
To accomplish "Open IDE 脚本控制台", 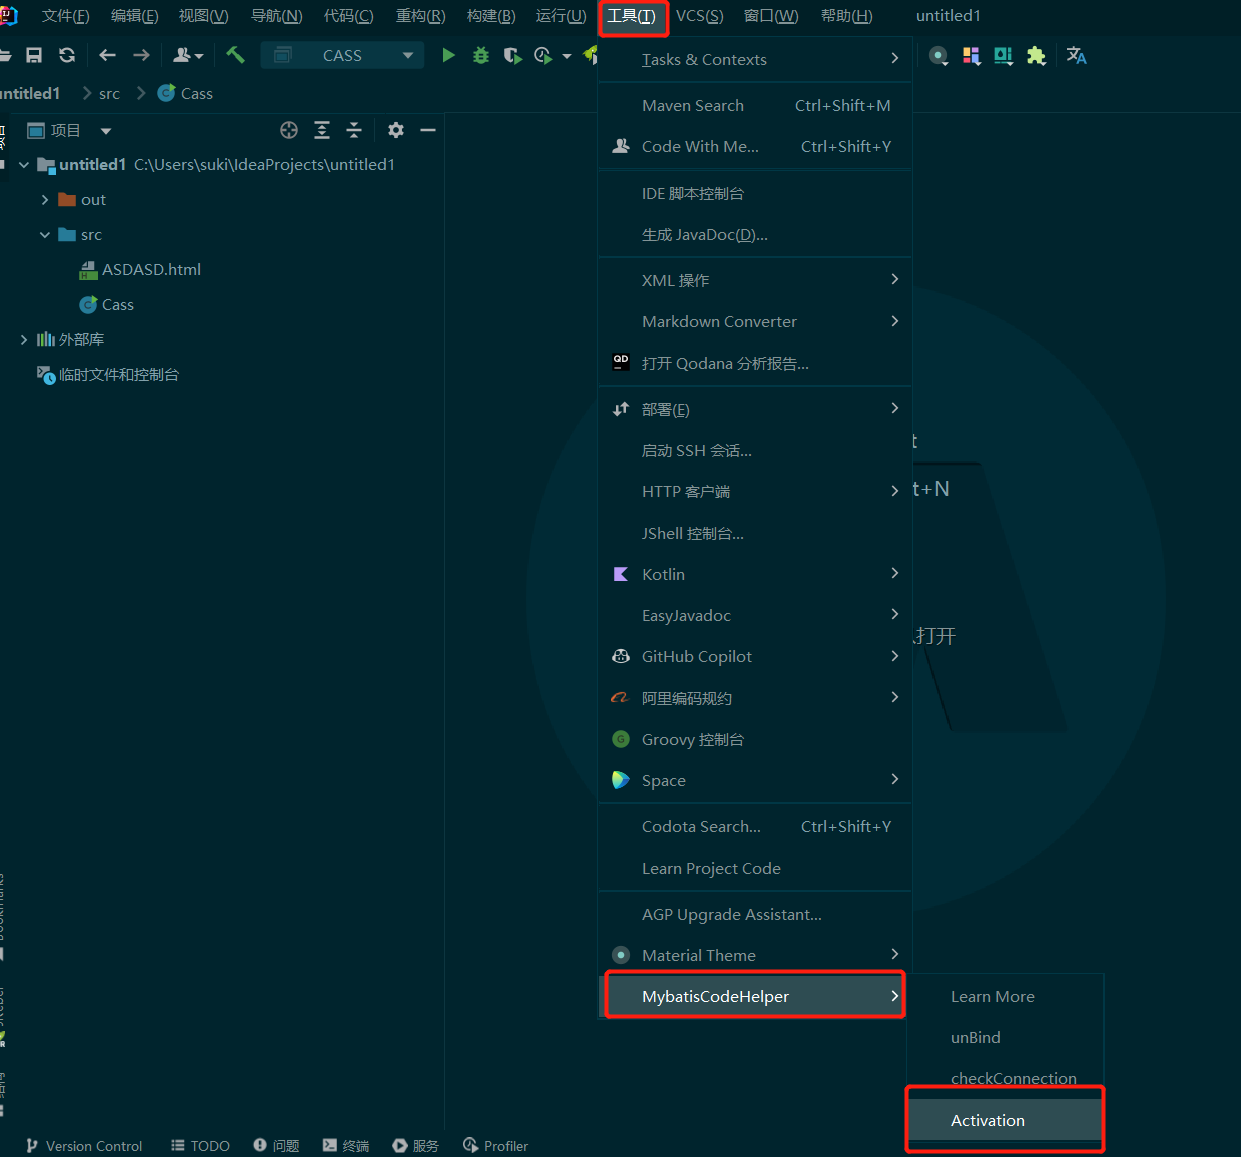I will (x=755, y=193).
